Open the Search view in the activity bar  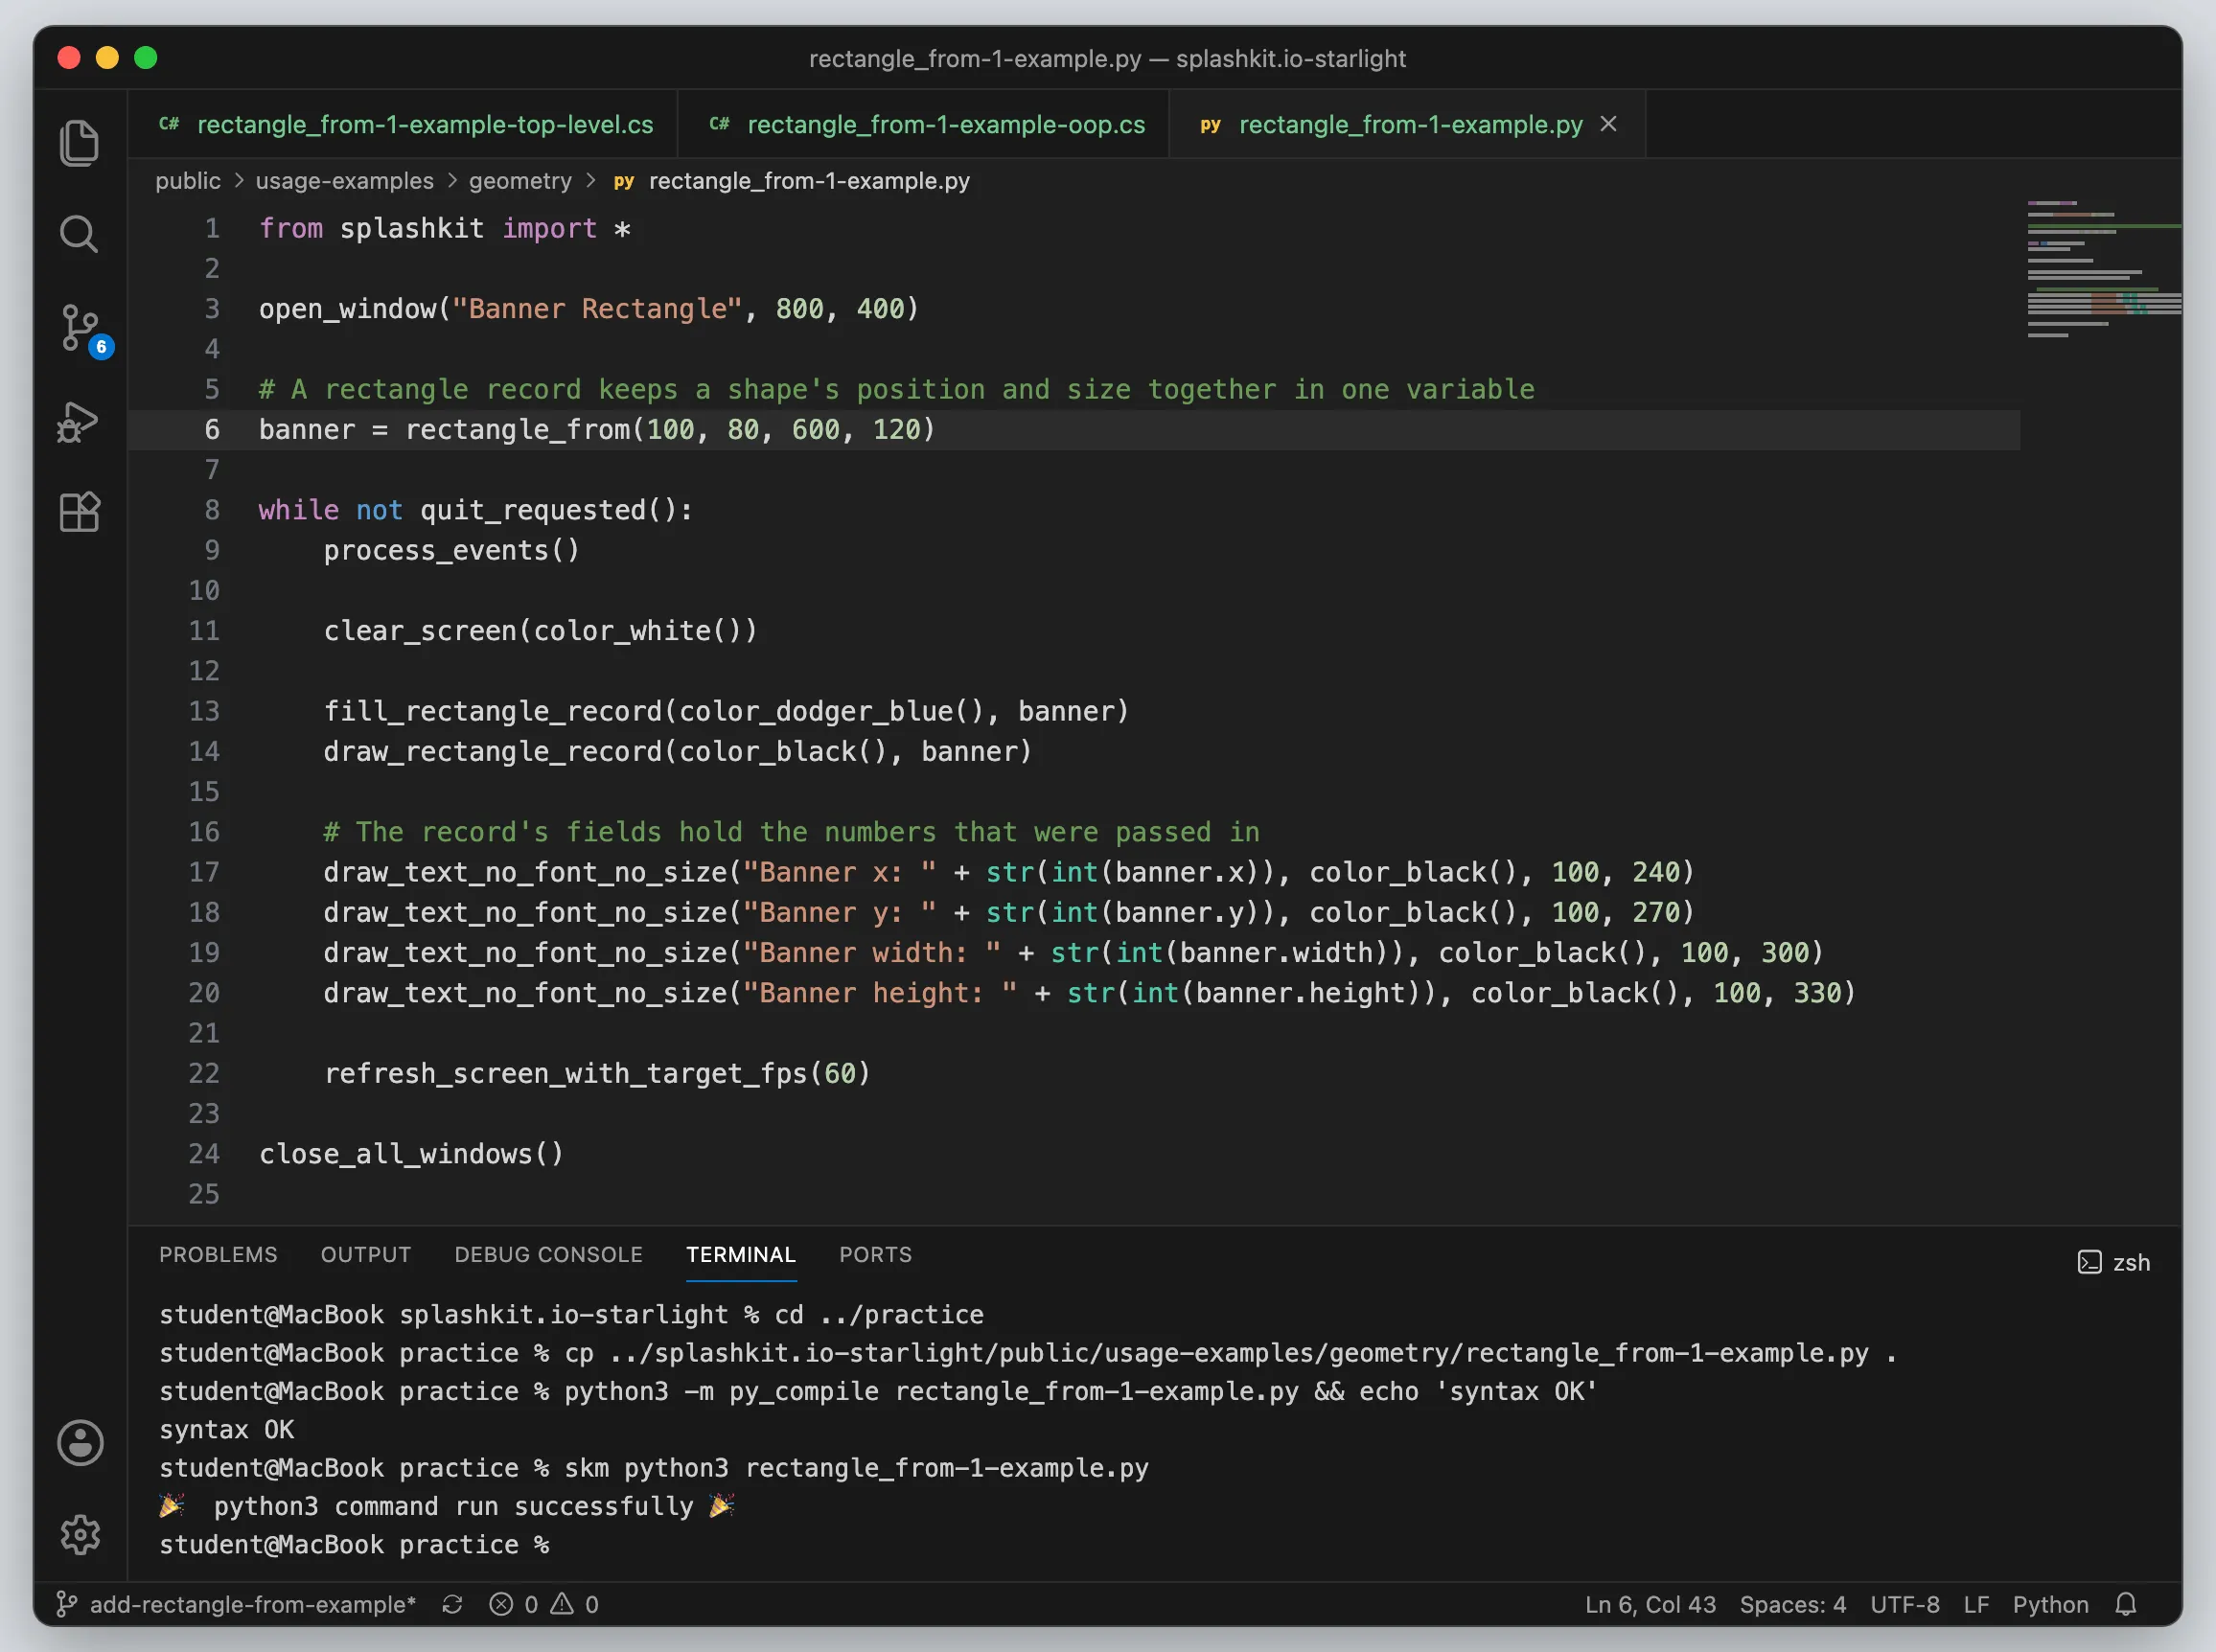point(79,234)
